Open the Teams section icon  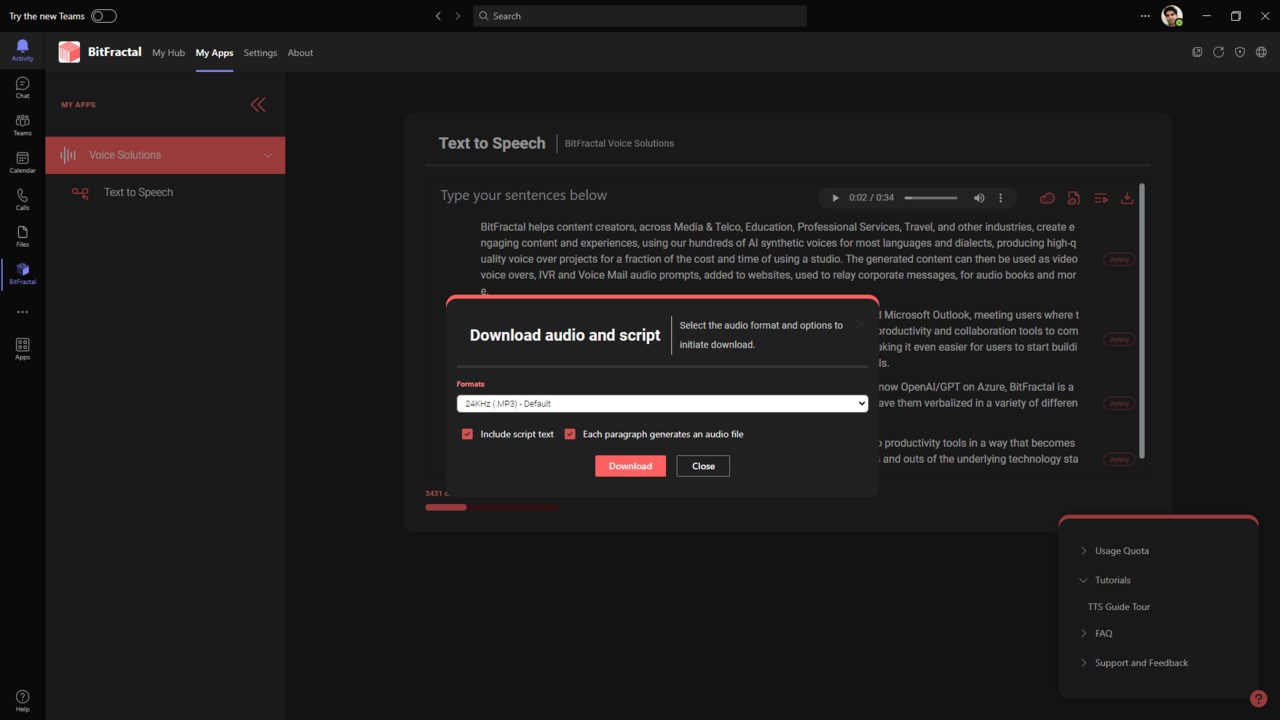22,125
